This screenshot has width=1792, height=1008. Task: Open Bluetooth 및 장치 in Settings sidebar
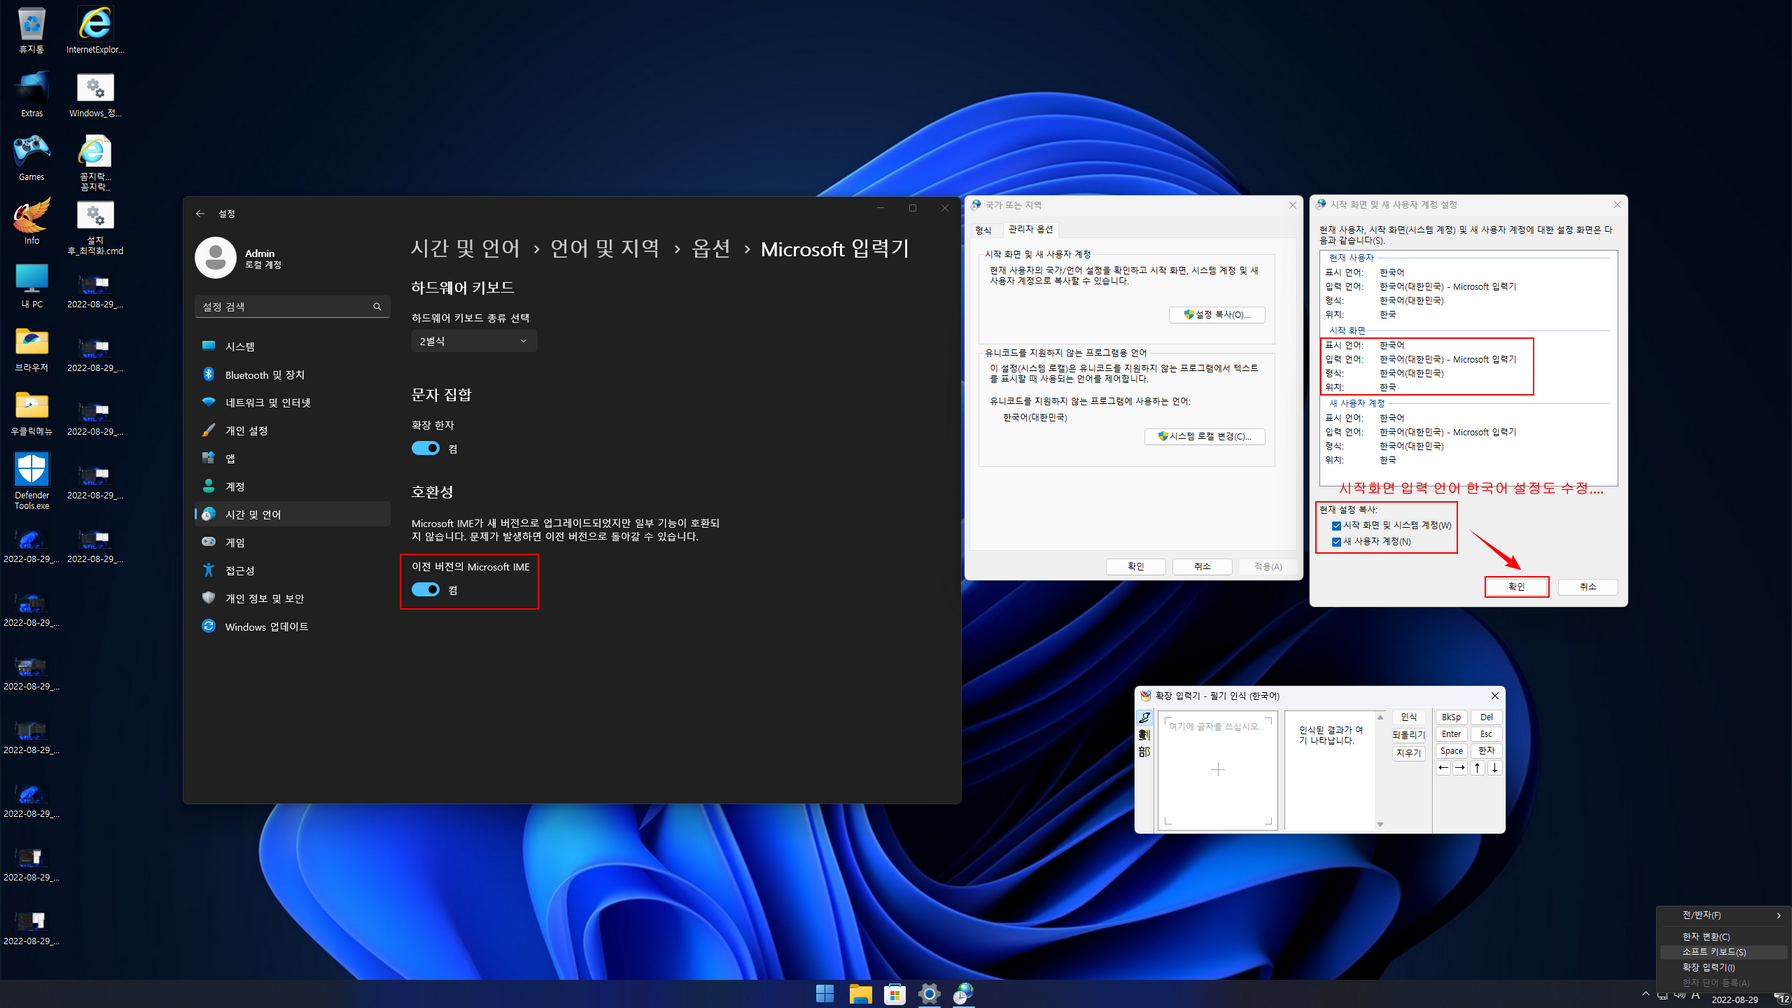point(292,374)
